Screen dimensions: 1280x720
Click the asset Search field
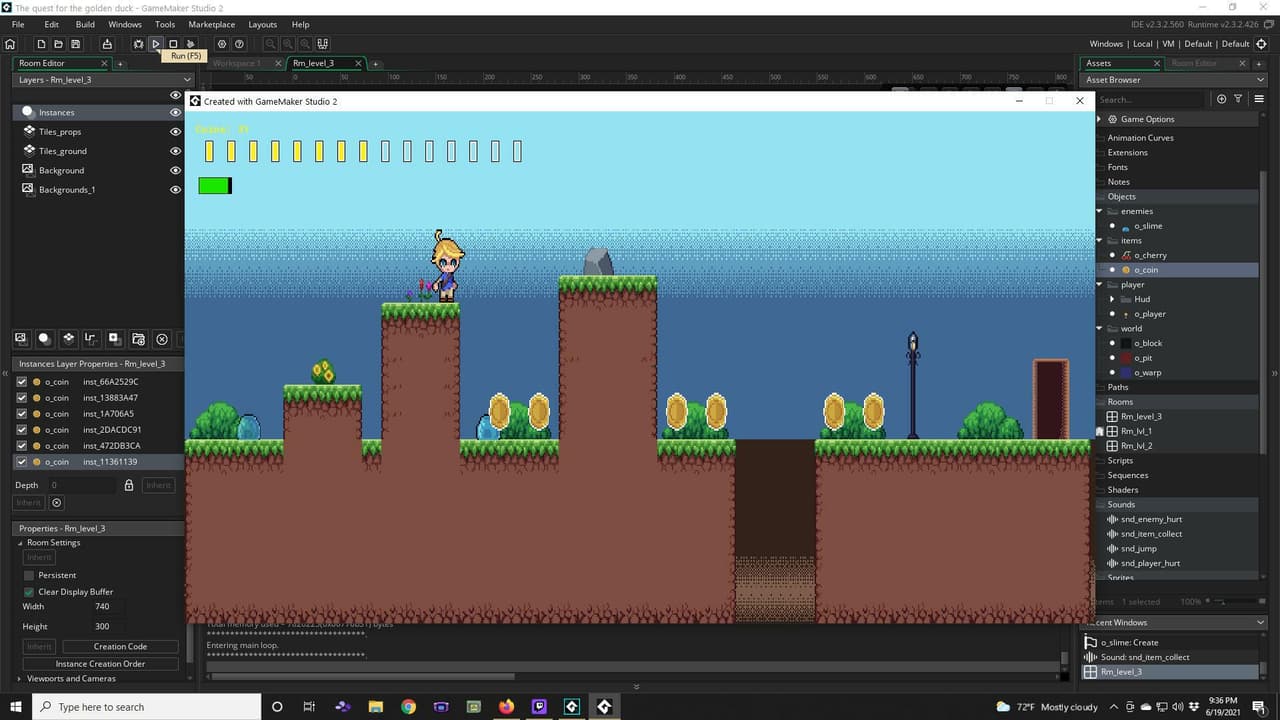[1150, 99]
